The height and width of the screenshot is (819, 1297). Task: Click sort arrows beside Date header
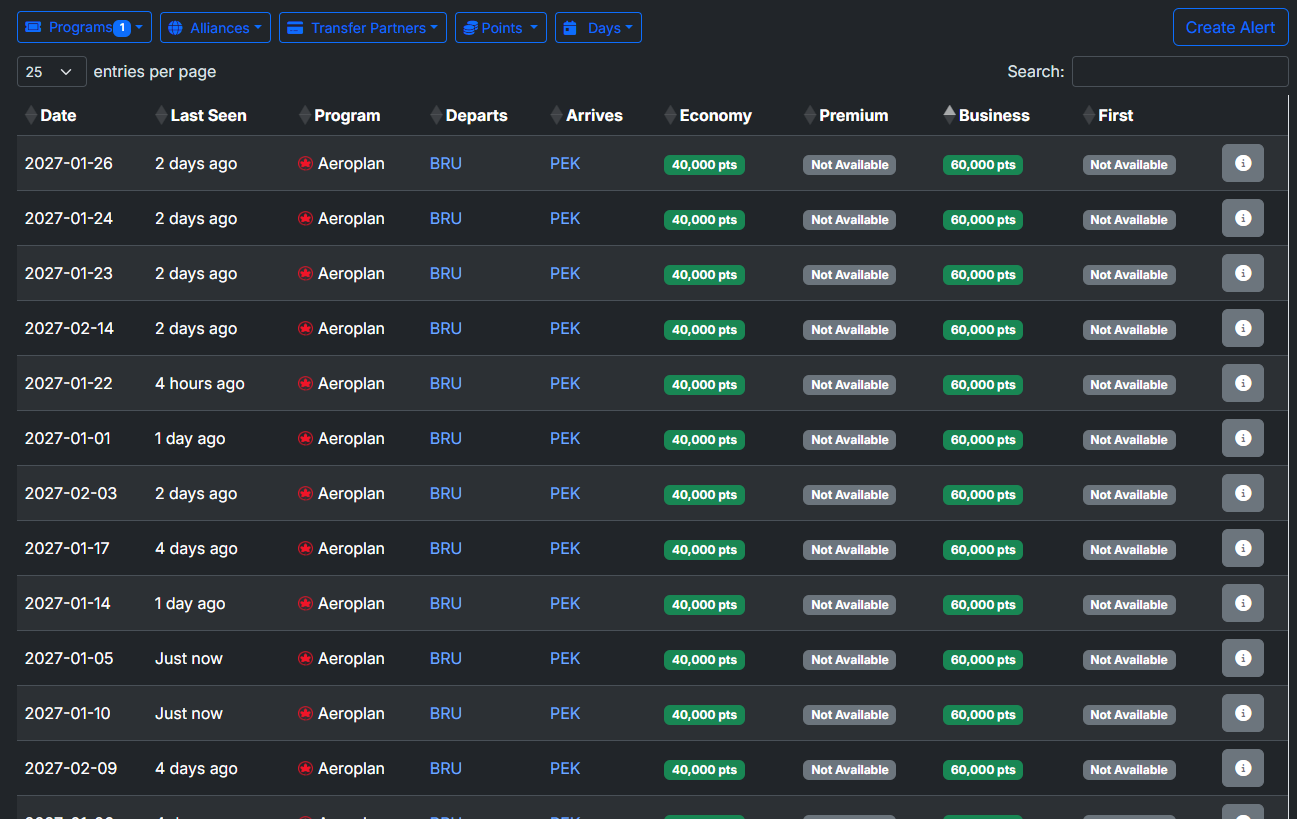(30, 116)
